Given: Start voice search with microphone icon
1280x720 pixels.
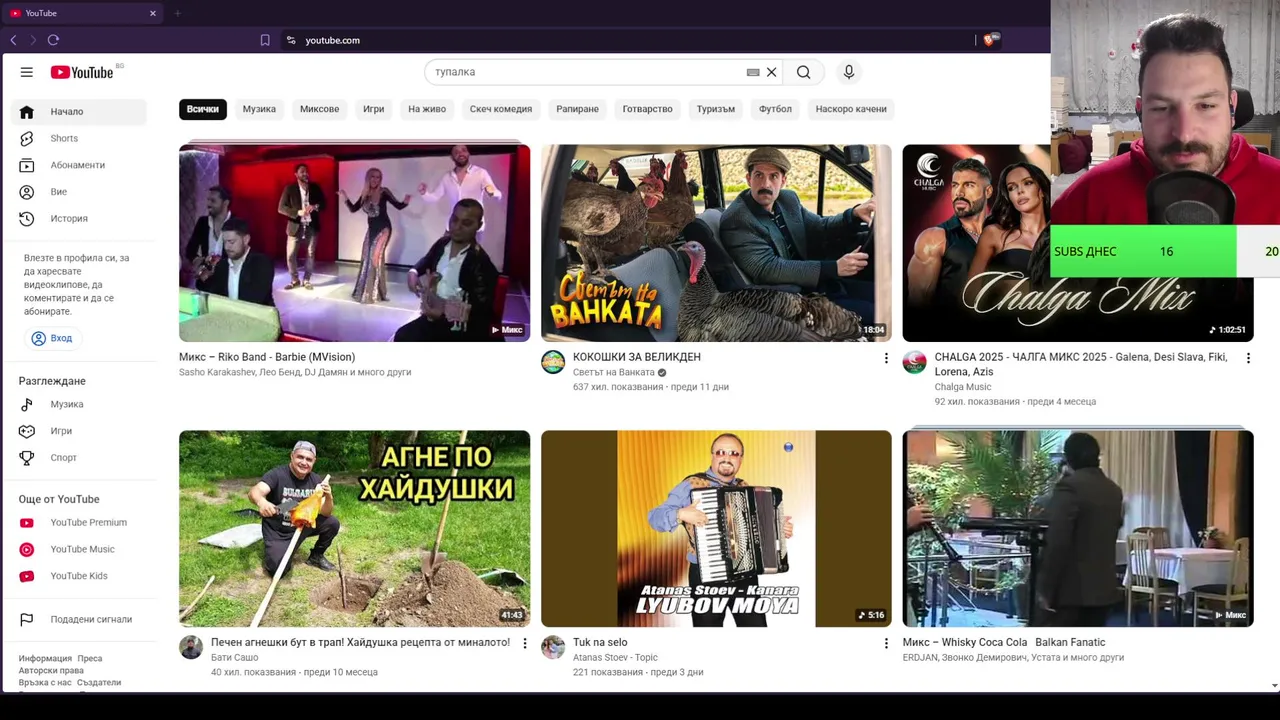Looking at the screenshot, I should (x=848, y=72).
